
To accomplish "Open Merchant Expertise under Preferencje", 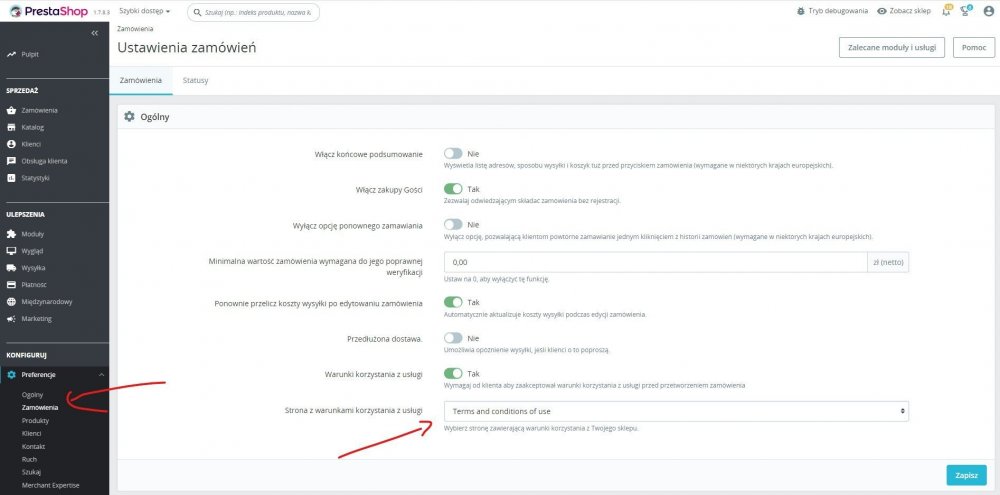I will (x=50, y=485).
